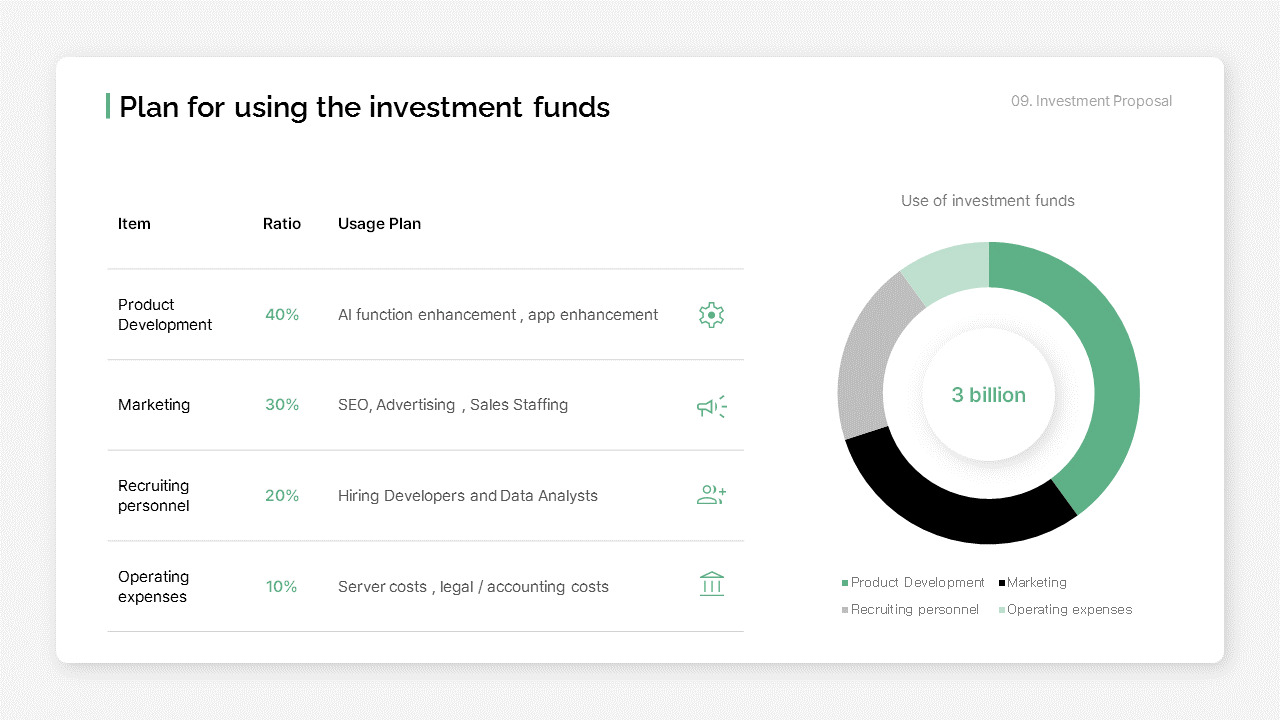Click the 40% ratio value
Image resolution: width=1280 pixels, height=720 pixels.
tap(282, 315)
